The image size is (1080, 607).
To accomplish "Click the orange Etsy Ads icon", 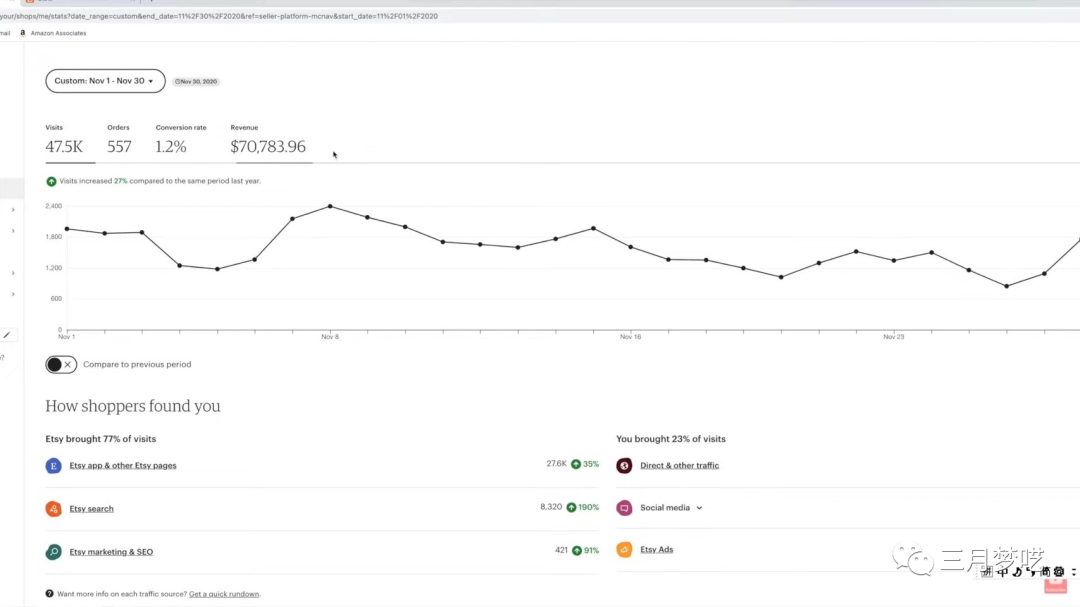I will [x=624, y=550].
